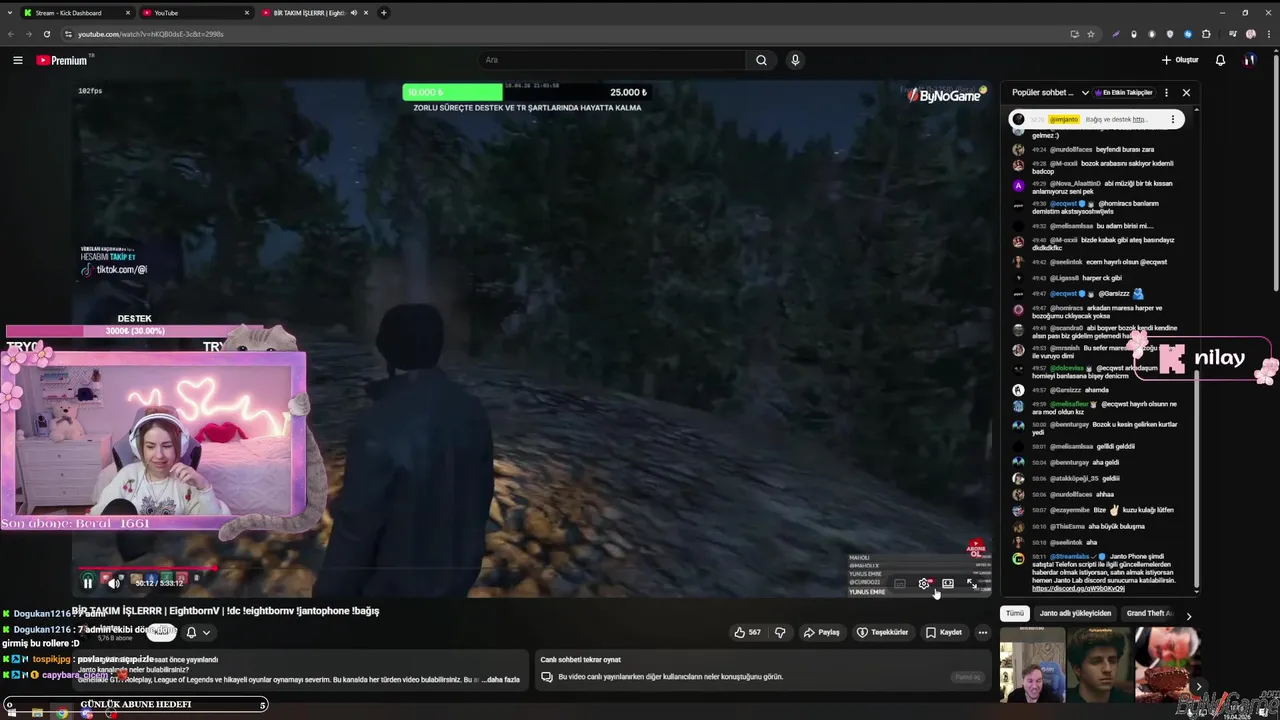Image resolution: width=1280 pixels, height=720 pixels.
Task: Open a new browser tab
Action: coord(384,13)
